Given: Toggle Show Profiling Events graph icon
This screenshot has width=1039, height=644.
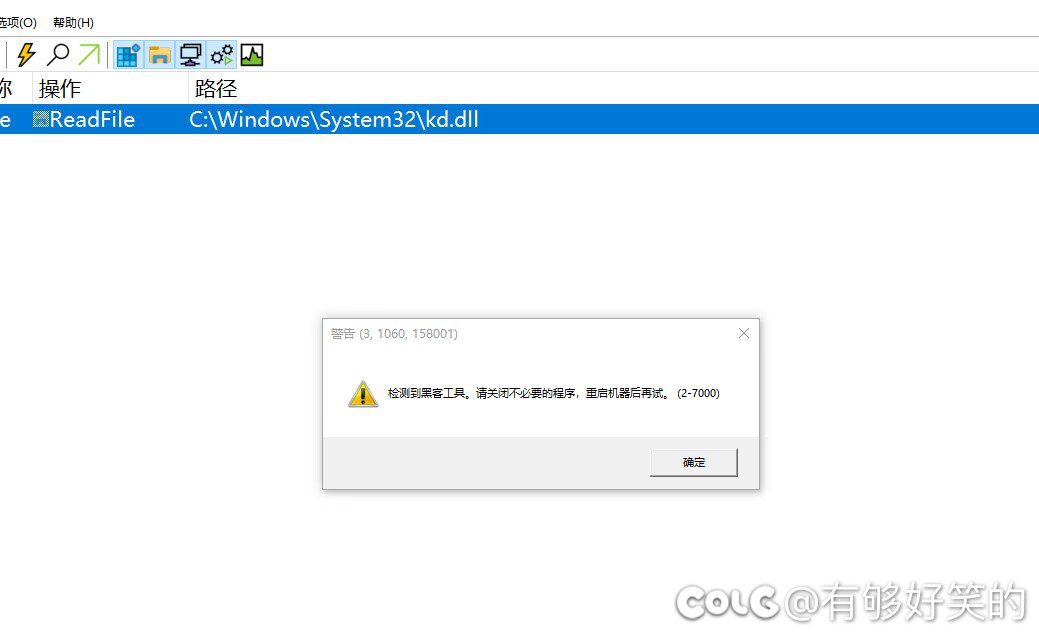Looking at the screenshot, I should (252, 55).
